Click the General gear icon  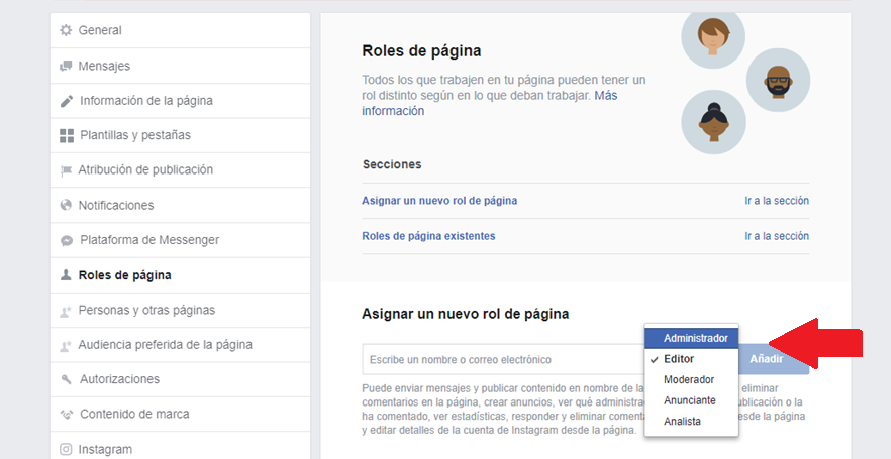click(x=66, y=30)
